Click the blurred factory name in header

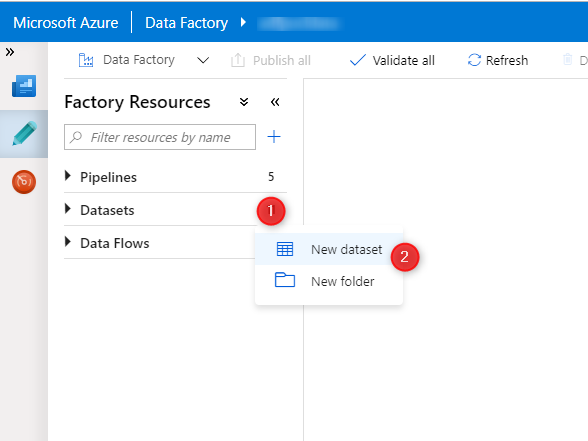click(x=298, y=23)
